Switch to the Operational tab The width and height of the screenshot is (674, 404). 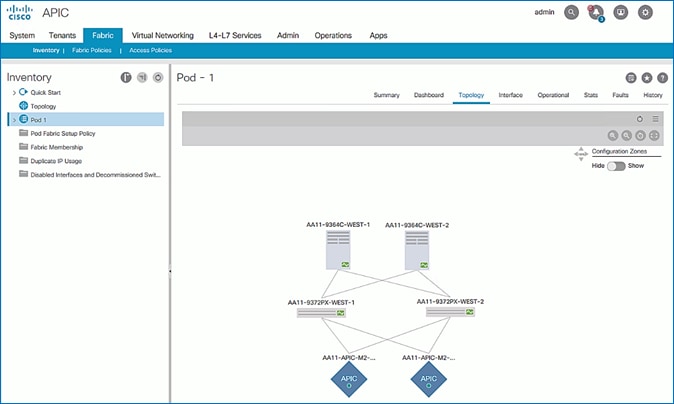tap(553, 95)
